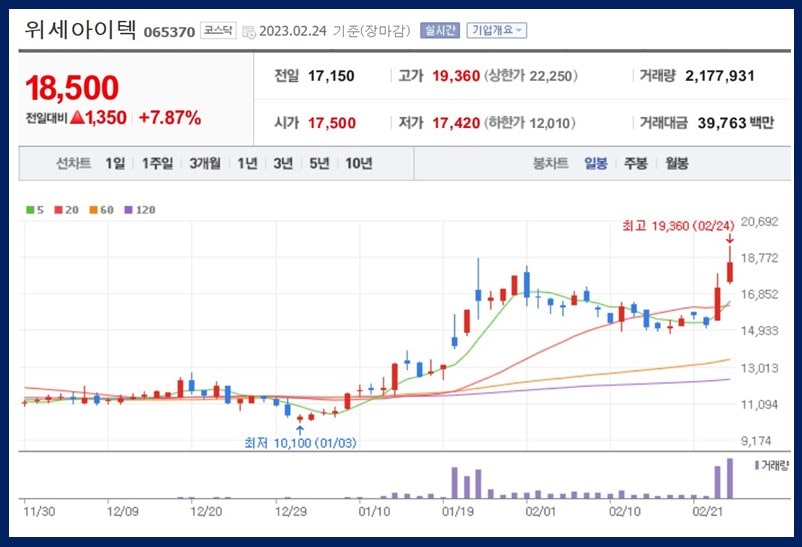The width and height of the screenshot is (802, 547).
Task: Open the 기업개요 dropdown
Action: [497, 30]
